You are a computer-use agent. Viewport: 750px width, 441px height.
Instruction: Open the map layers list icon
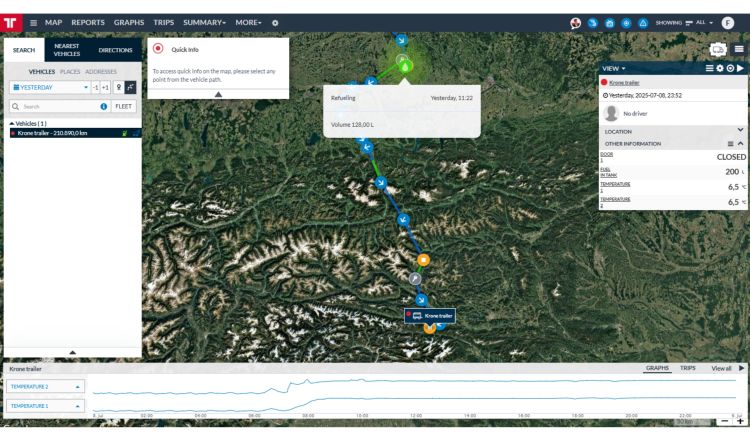pyautogui.click(x=739, y=49)
